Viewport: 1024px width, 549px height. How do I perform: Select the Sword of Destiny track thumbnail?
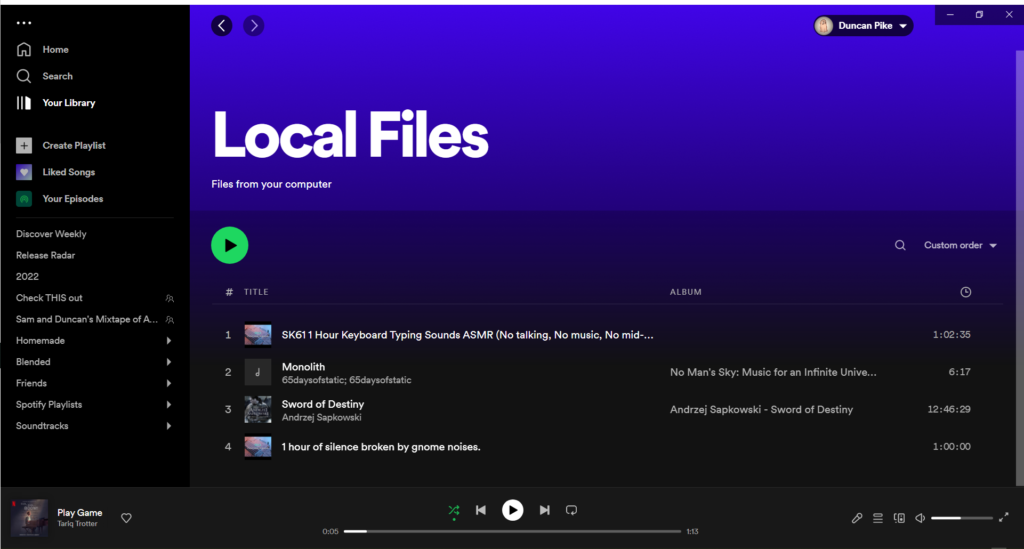pos(258,409)
